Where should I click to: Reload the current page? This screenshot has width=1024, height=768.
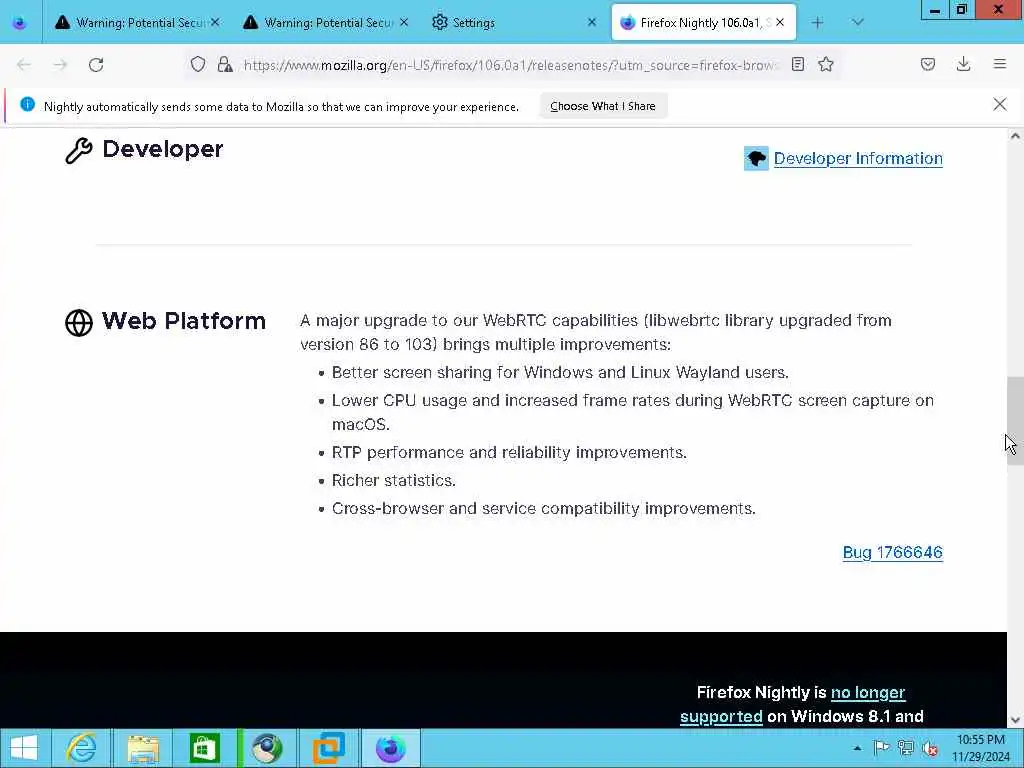pyautogui.click(x=96, y=65)
